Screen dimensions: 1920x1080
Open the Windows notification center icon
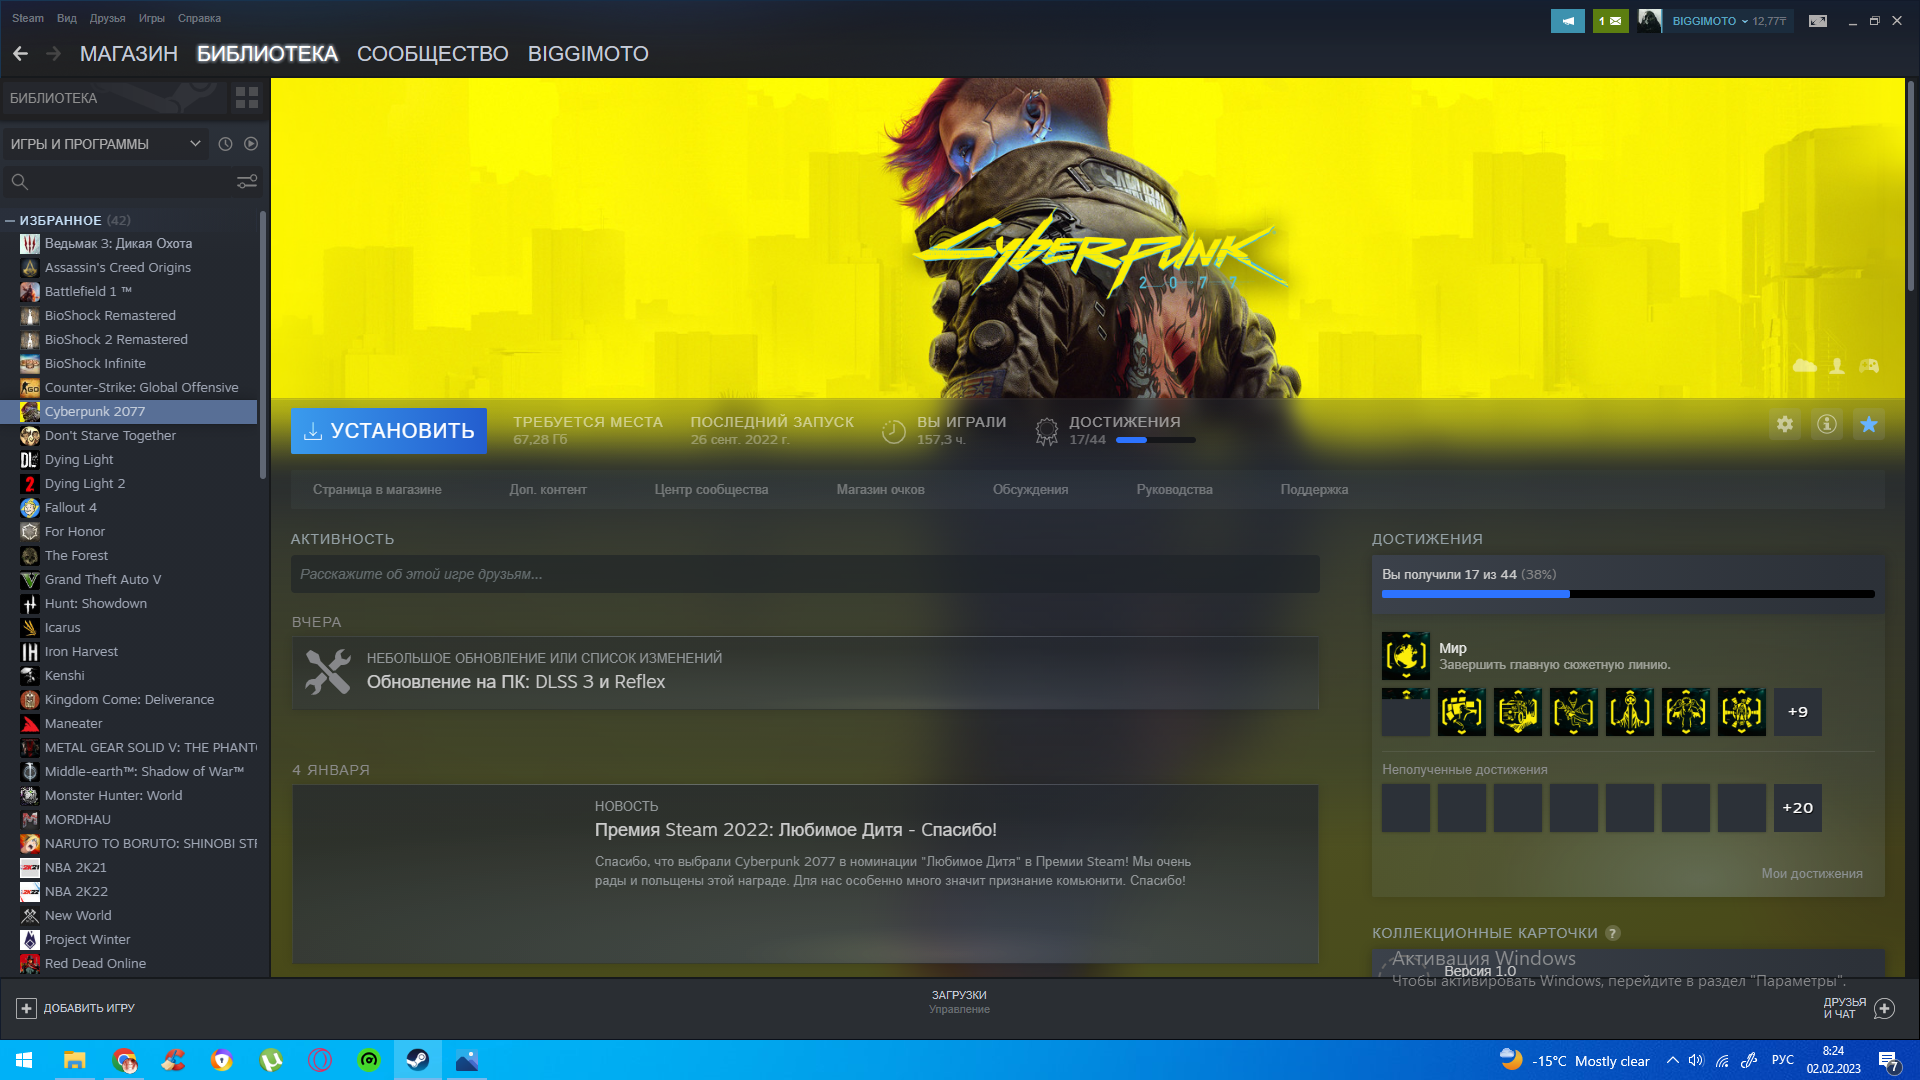pyautogui.click(x=1889, y=1061)
